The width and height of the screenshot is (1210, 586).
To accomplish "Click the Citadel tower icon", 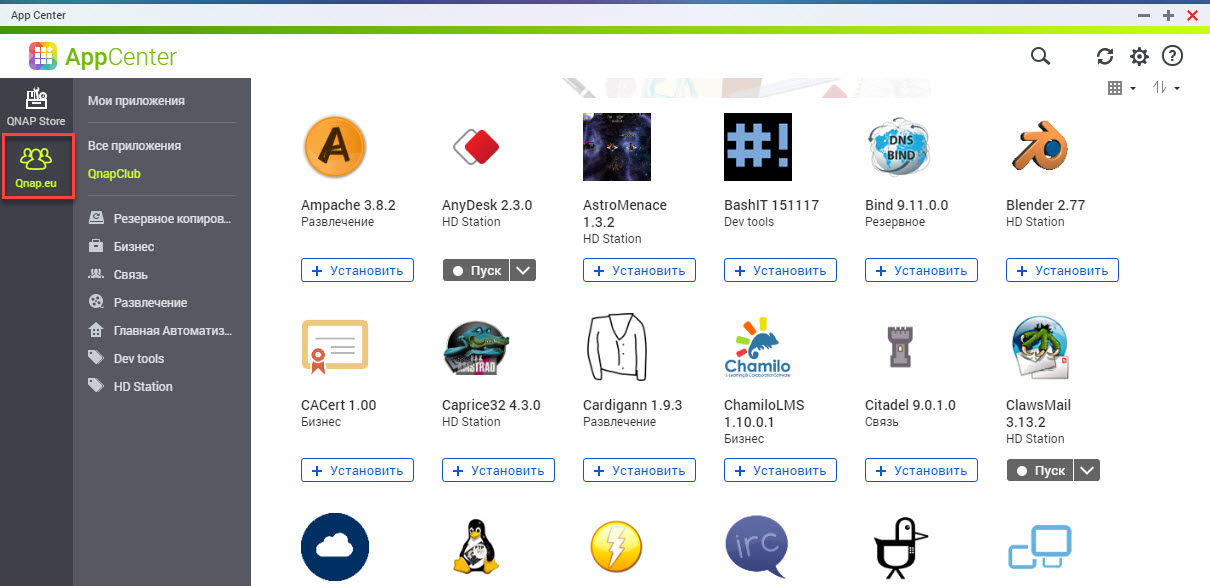I will click(899, 348).
